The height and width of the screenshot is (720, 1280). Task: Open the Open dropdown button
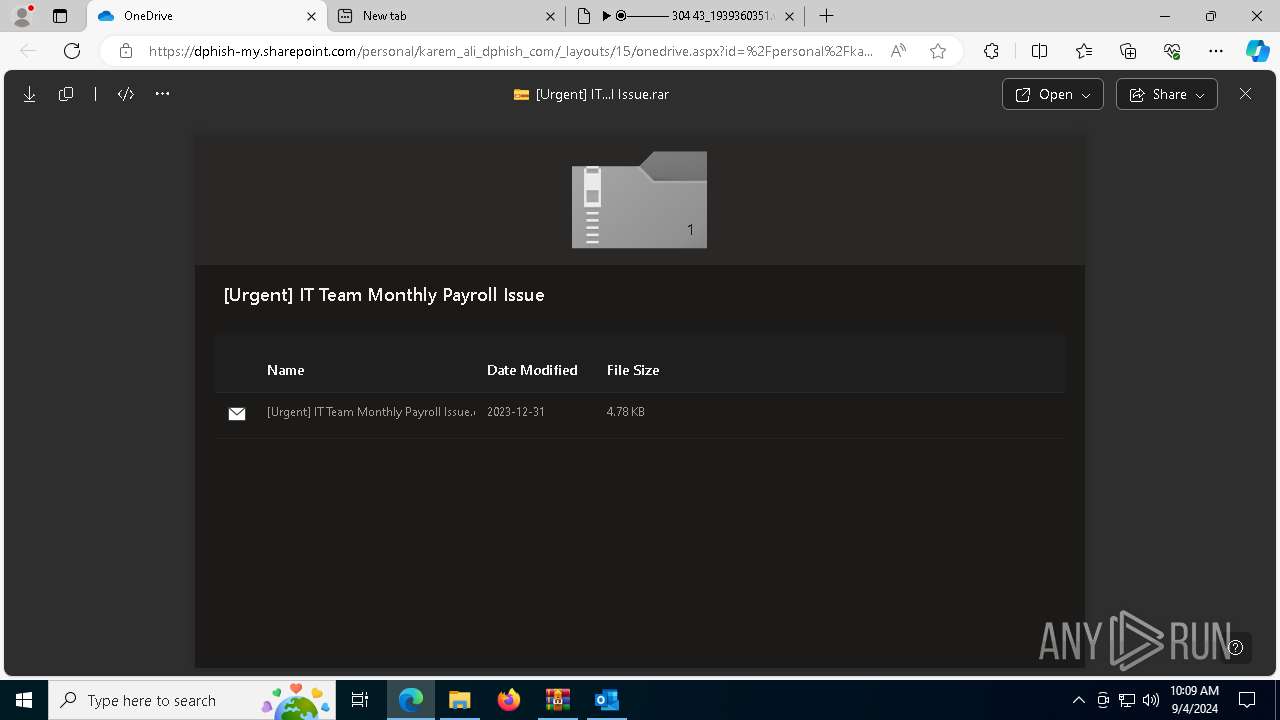coord(1053,94)
